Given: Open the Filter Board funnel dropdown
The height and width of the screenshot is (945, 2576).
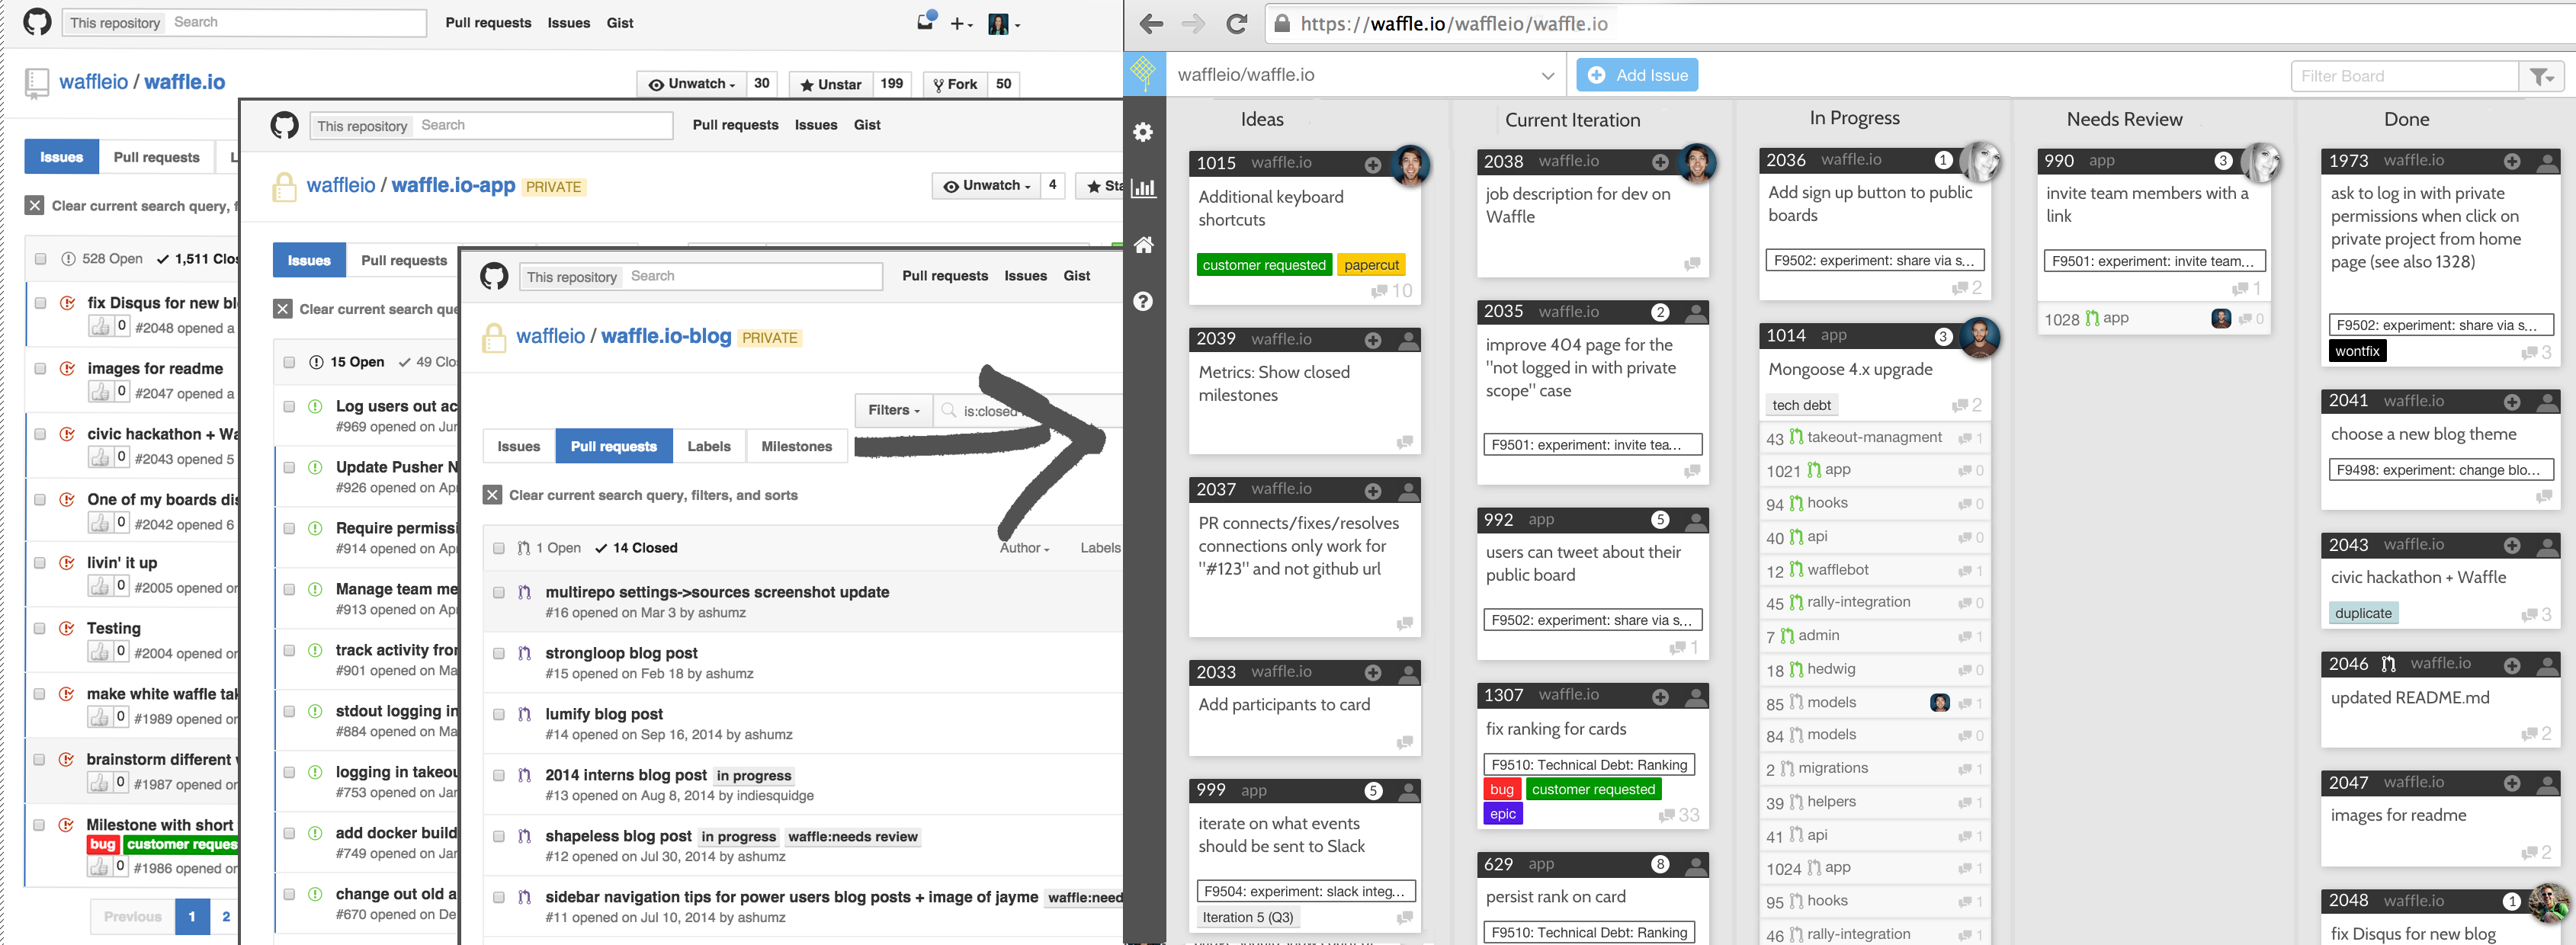Looking at the screenshot, I should [x=2541, y=76].
